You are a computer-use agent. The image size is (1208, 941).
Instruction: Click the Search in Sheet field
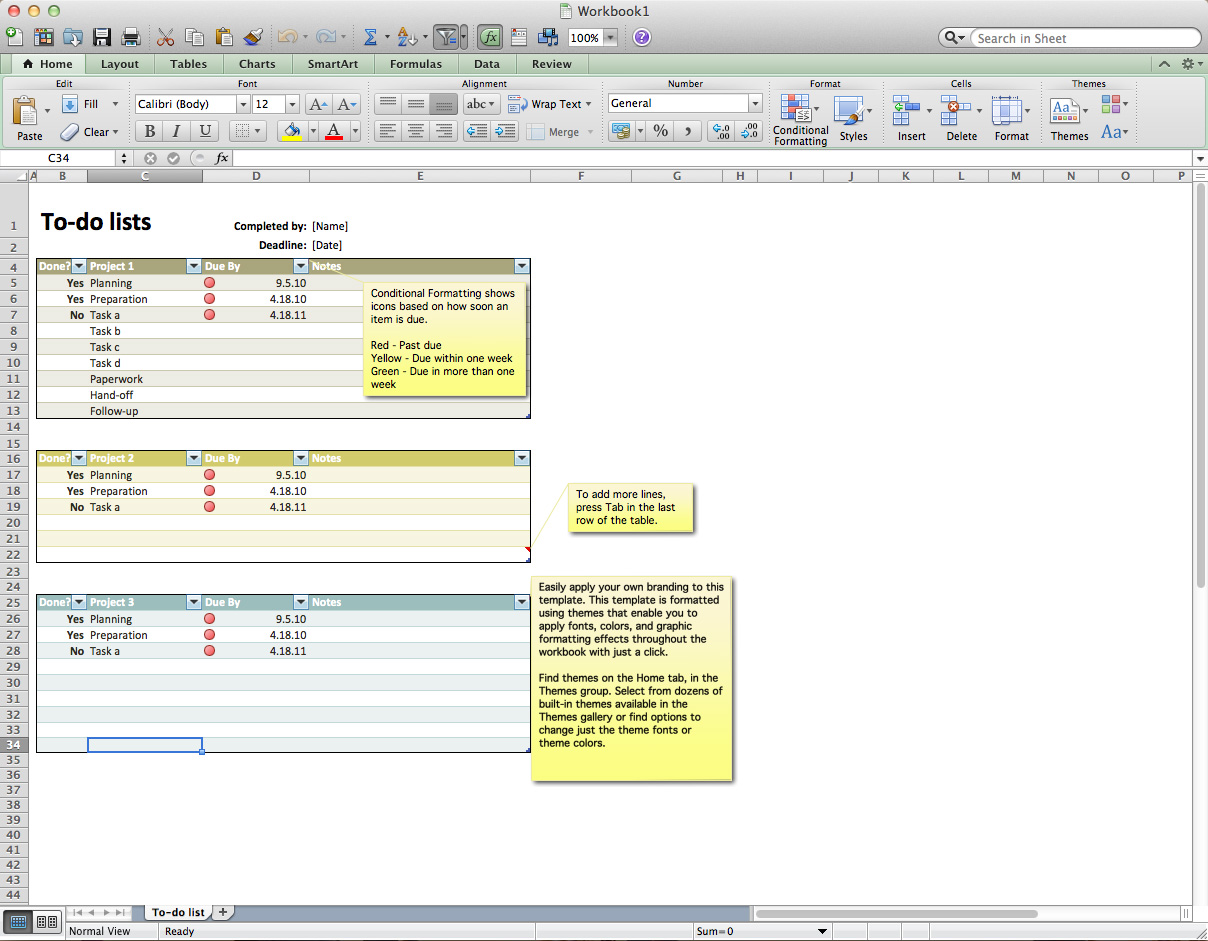pos(1085,38)
